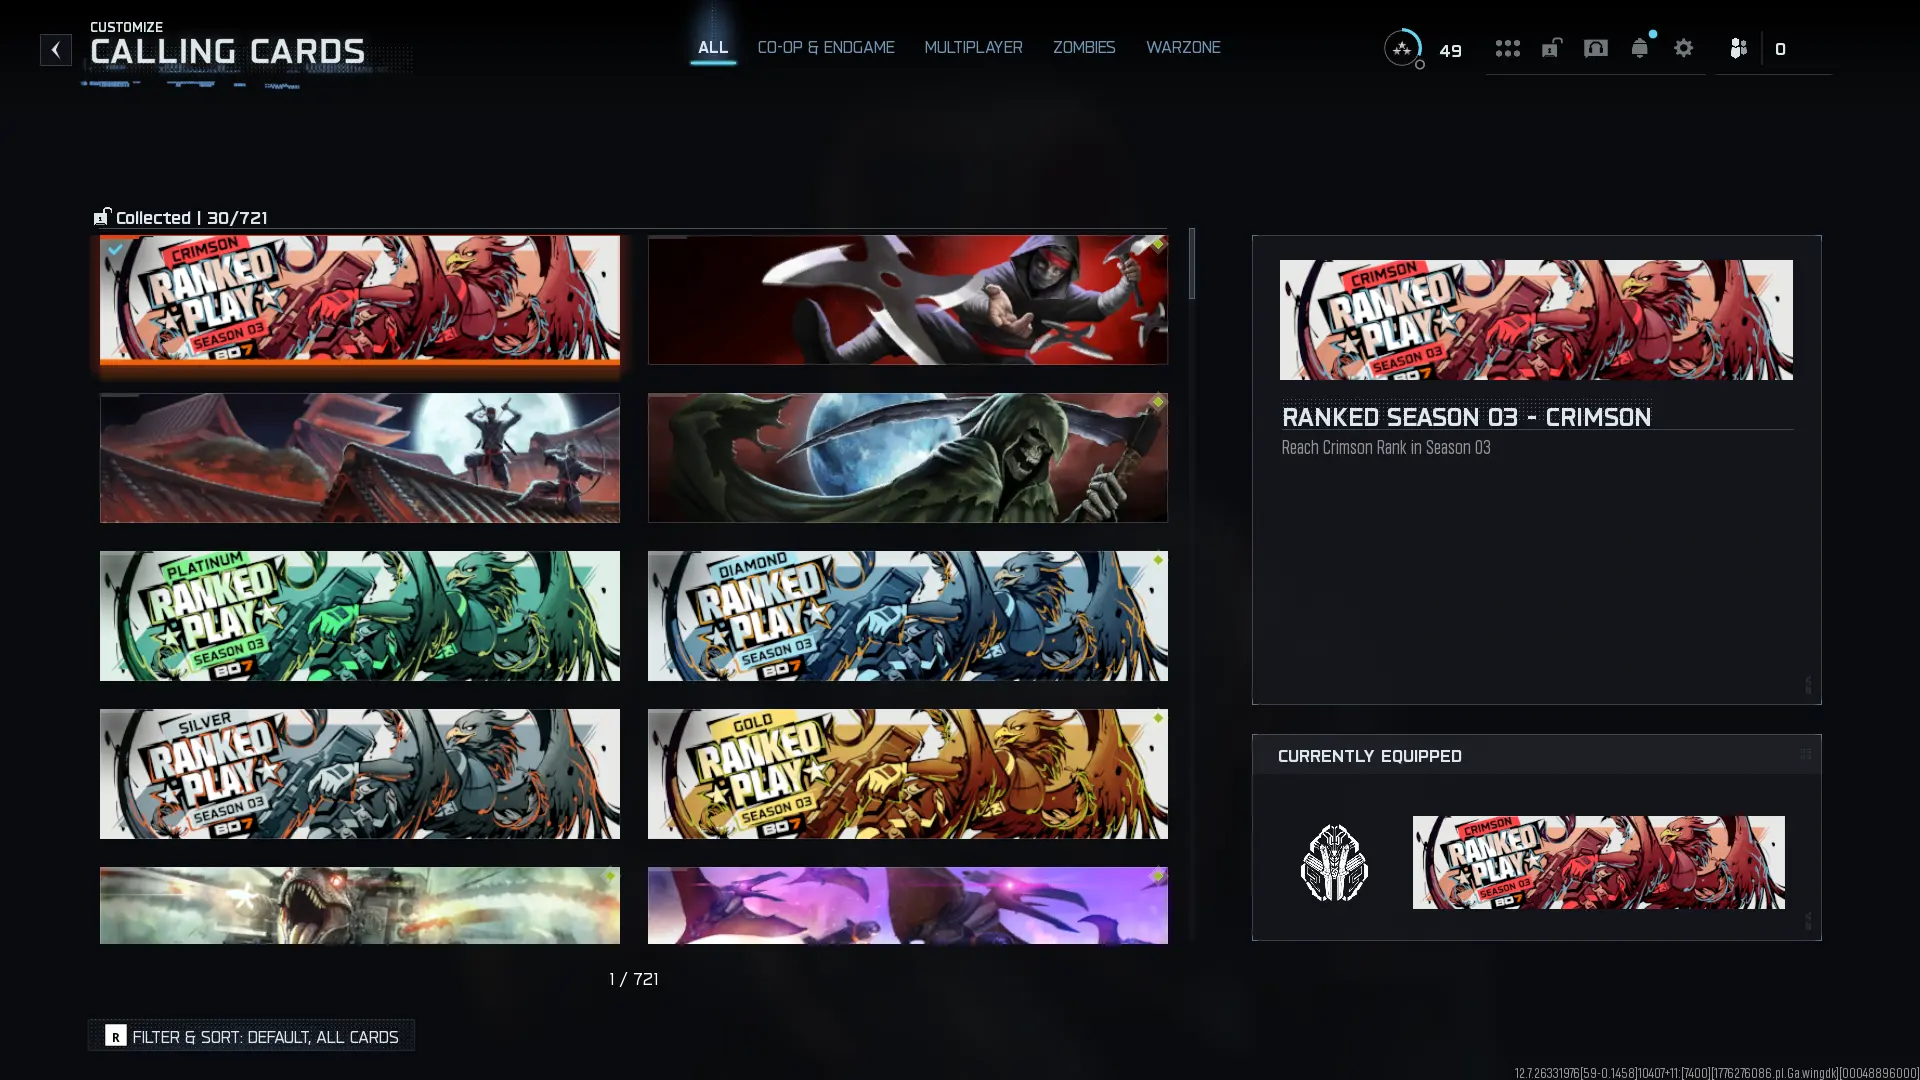This screenshot has height=1080, width=1920.
Task: Click the back arrow beside Calling Cards
Action: coord(56,49)
